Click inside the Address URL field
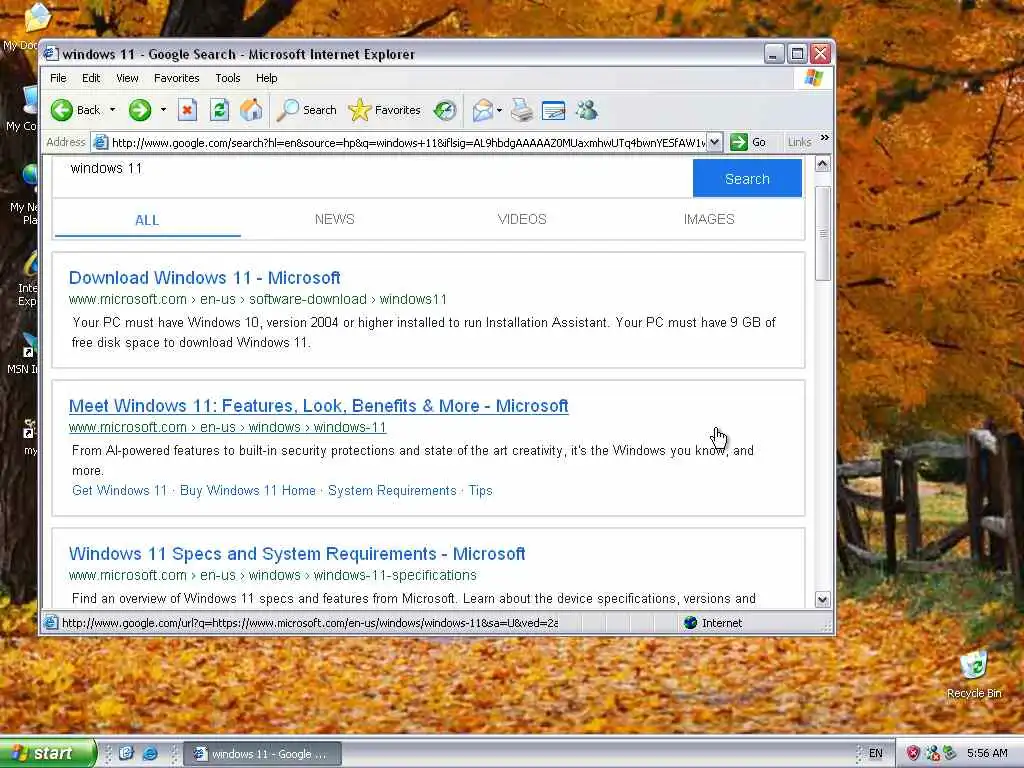Image resolution: width=1024 pixels, height=768 pixels. [408, 142]
